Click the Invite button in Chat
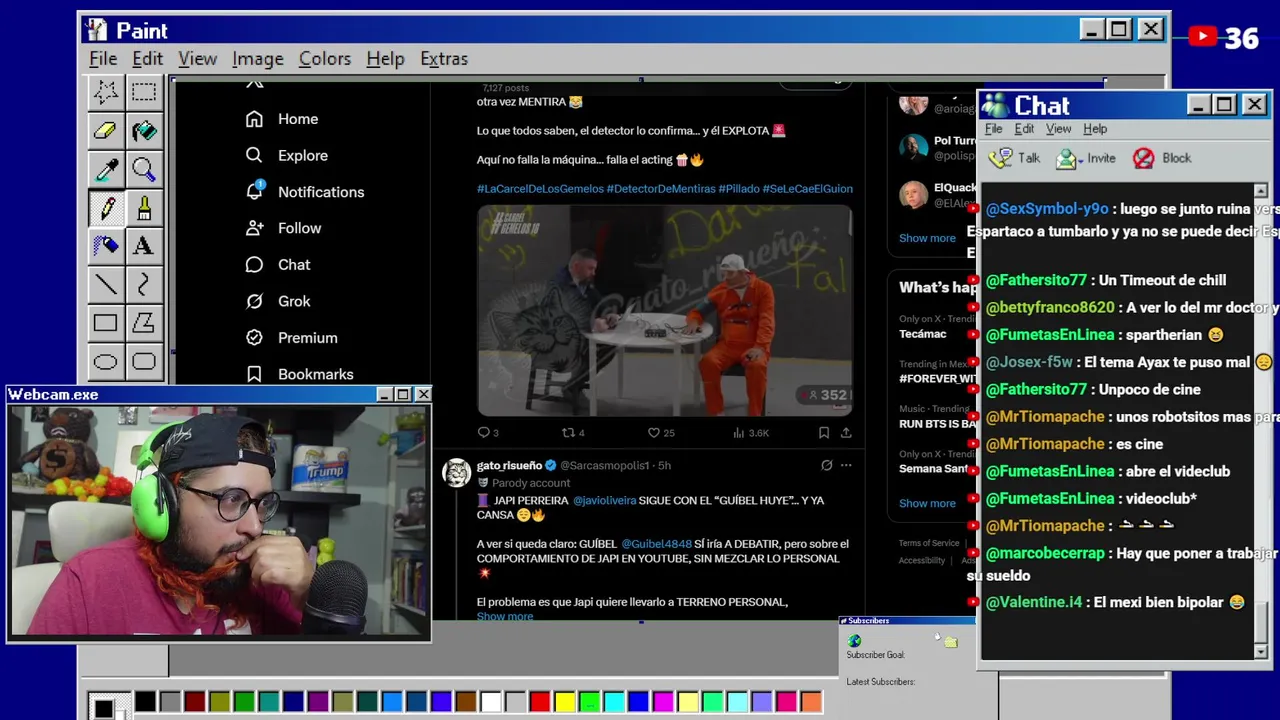 pos(1086,158)
